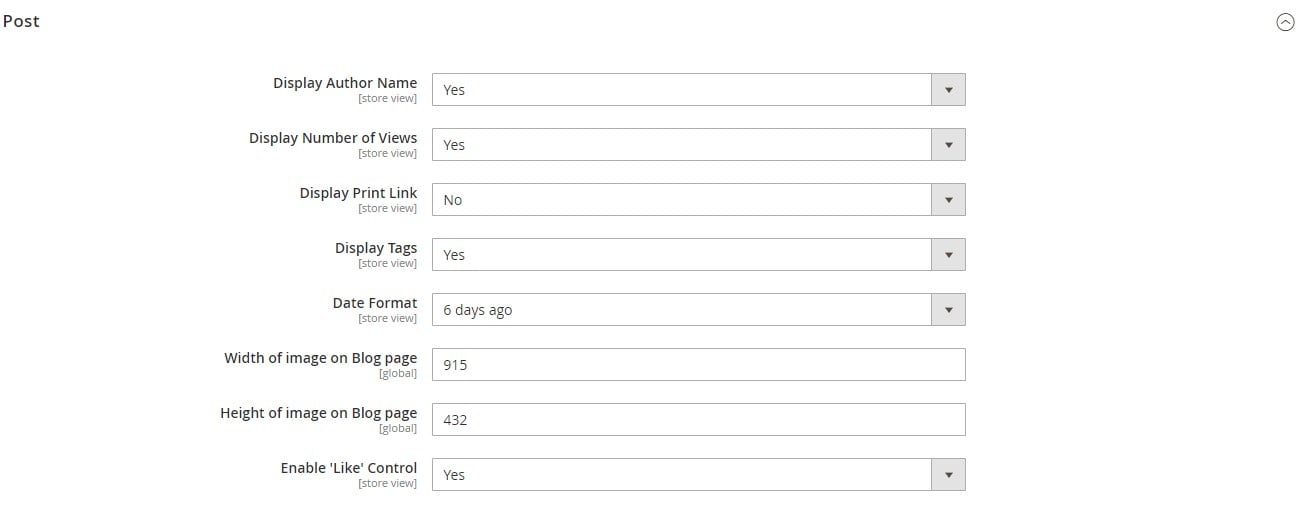Click the Display Tags label text
Image resolution: width=1310 pixels, height=506 pixels.
(x=376, y=248)
